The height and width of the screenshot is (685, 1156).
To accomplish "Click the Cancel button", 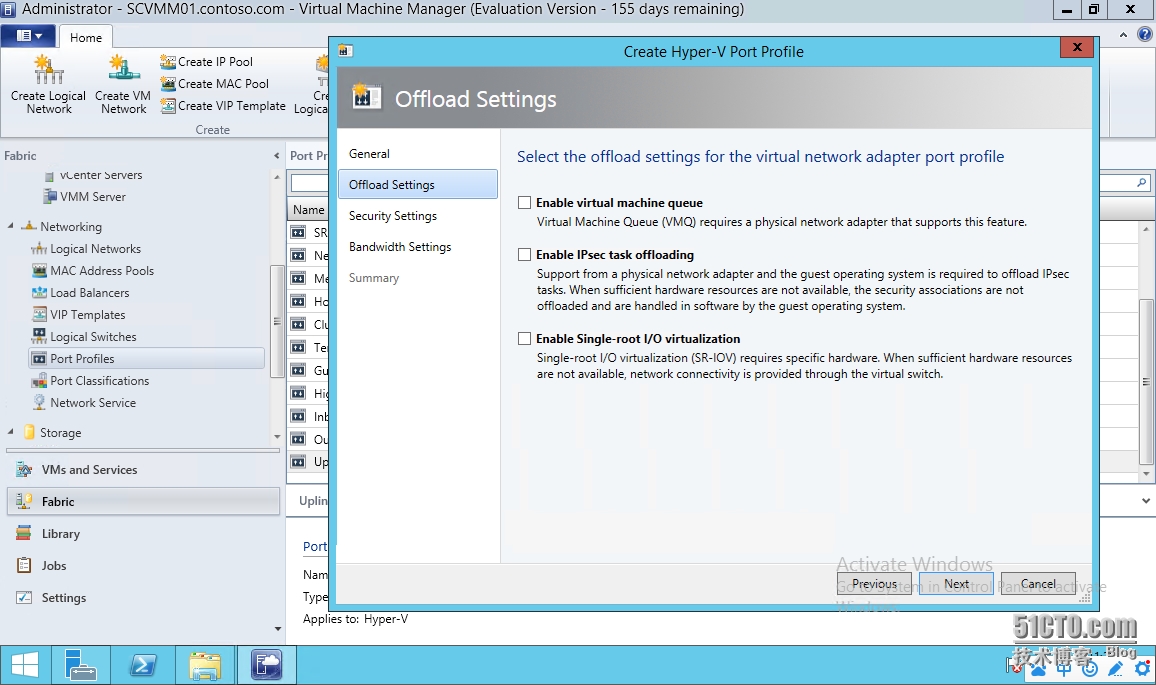I will pyautogui.click(x=1038, y=583).
